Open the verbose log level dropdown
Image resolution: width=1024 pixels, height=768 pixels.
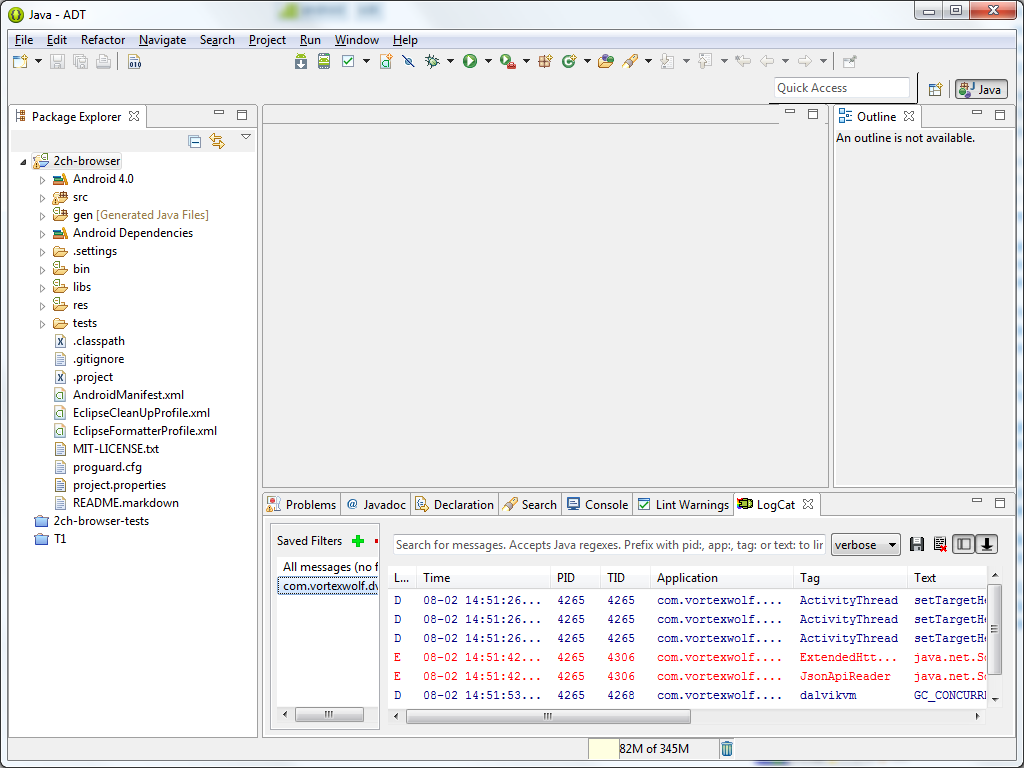[865, 545]
